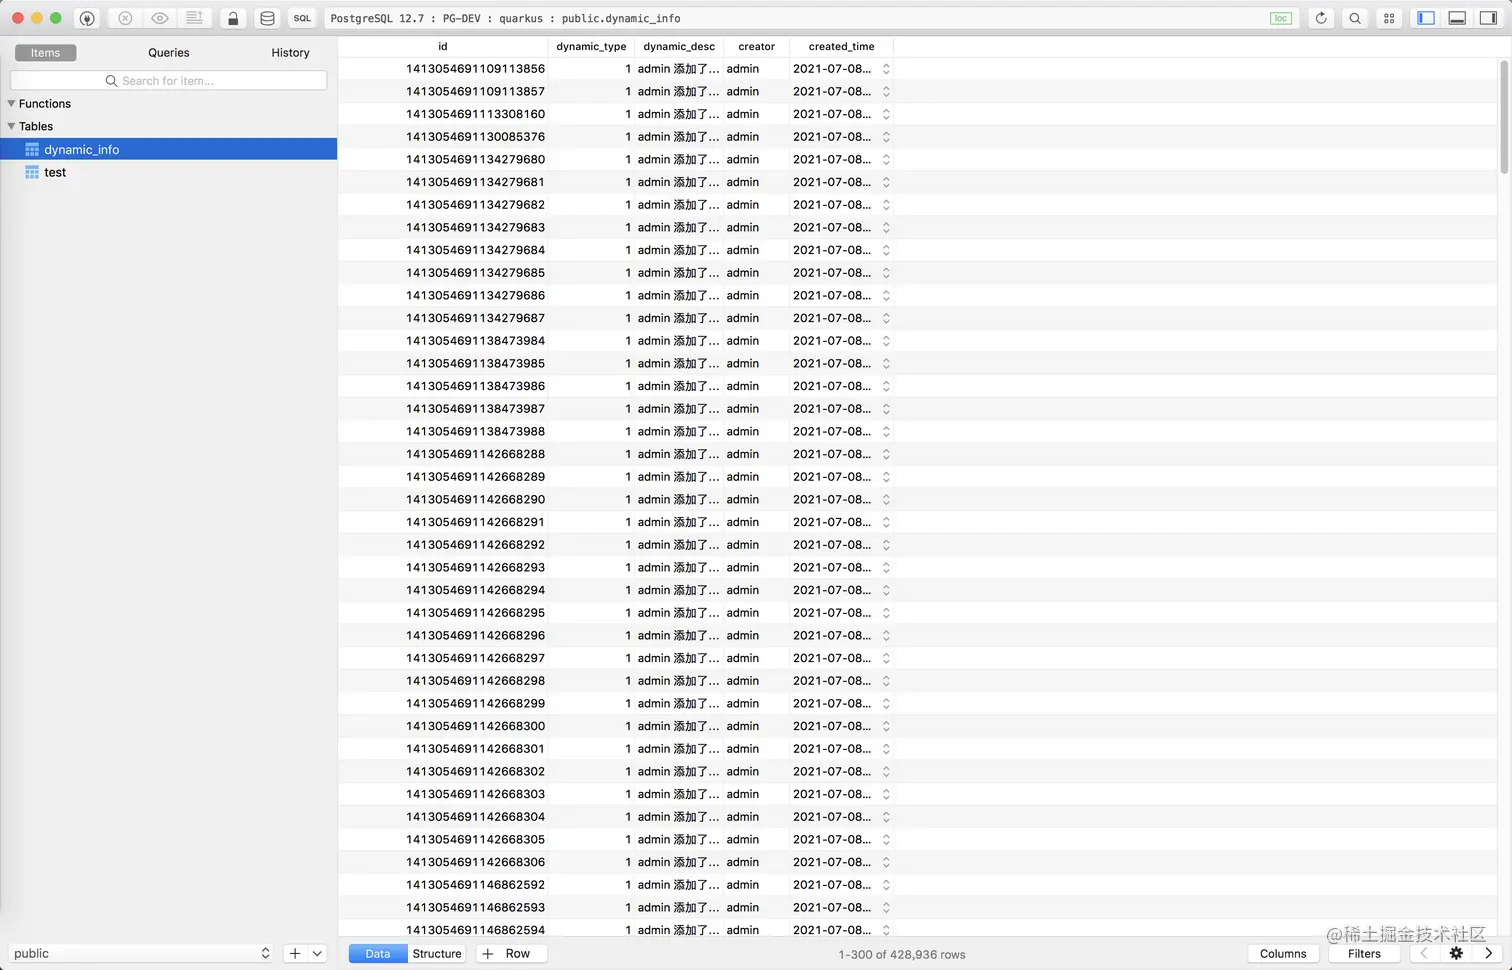The width and height of the screenshot is (1512, 970).
Task: Click the settings gear in bottom bar
Action: click(1456, 953)
